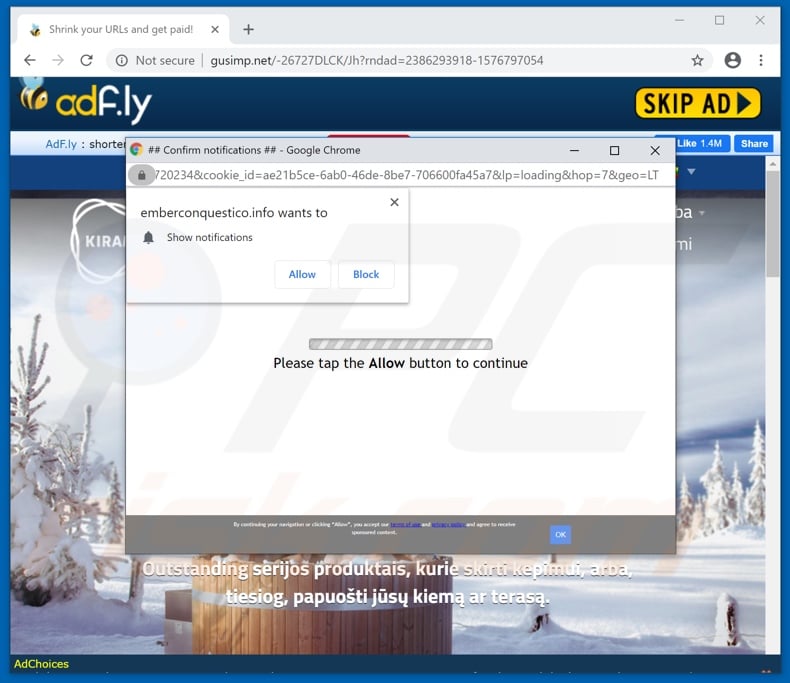Click the blue OK button in footer
Screen dimensions: 790x683
click(560, 534)
